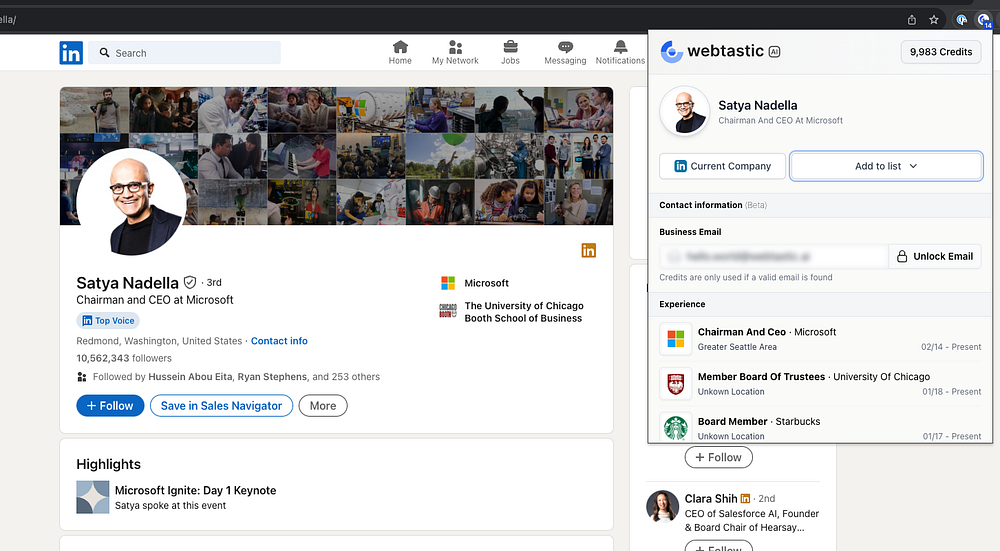Follow Satya Nadella with blue Follow button
Screen dimensions: 1000x551
point(110,406)
